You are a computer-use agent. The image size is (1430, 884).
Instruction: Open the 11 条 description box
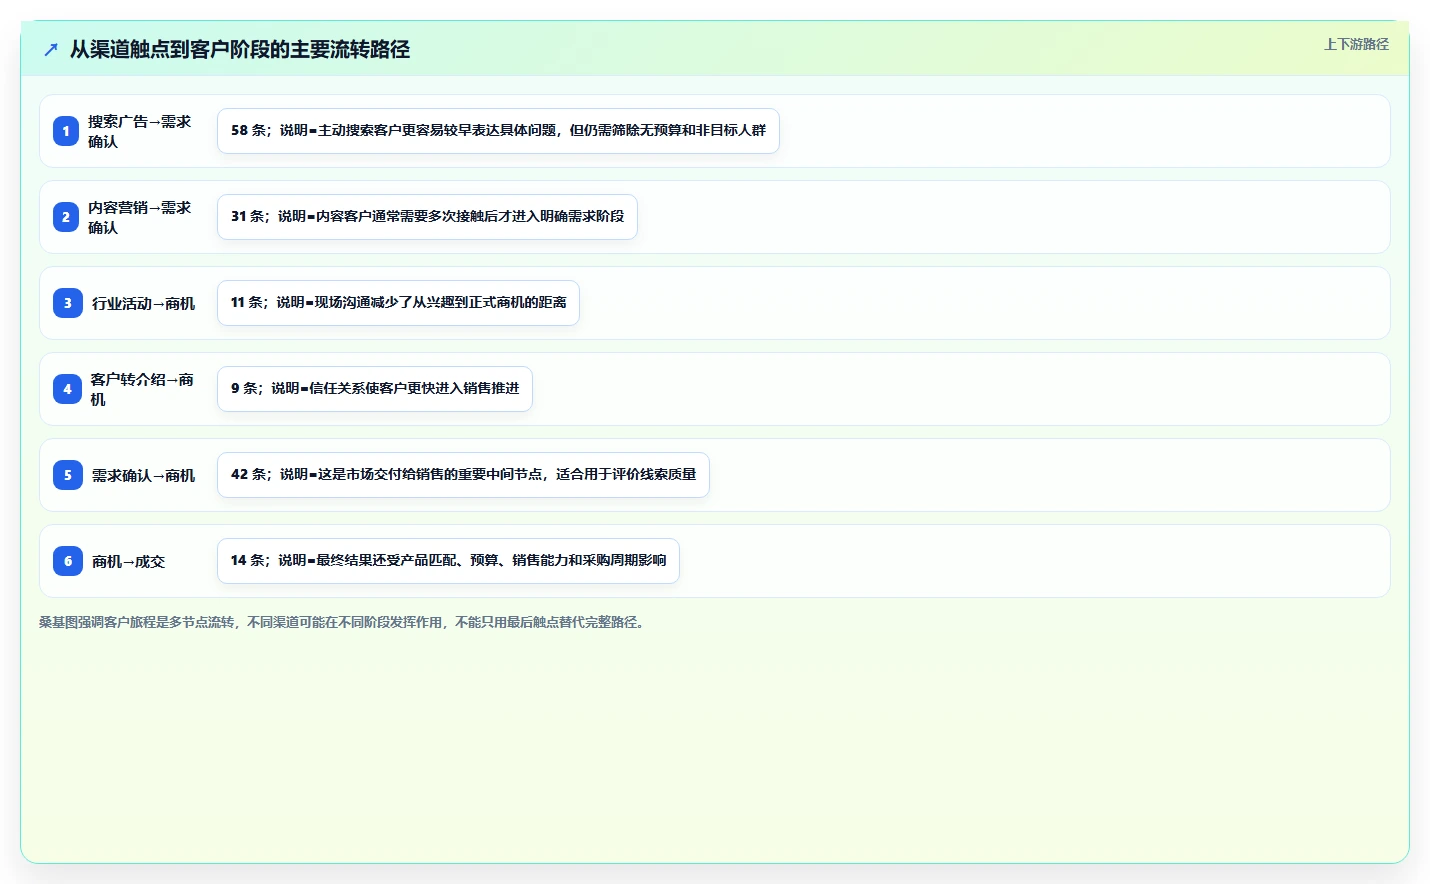coord(398,303)
